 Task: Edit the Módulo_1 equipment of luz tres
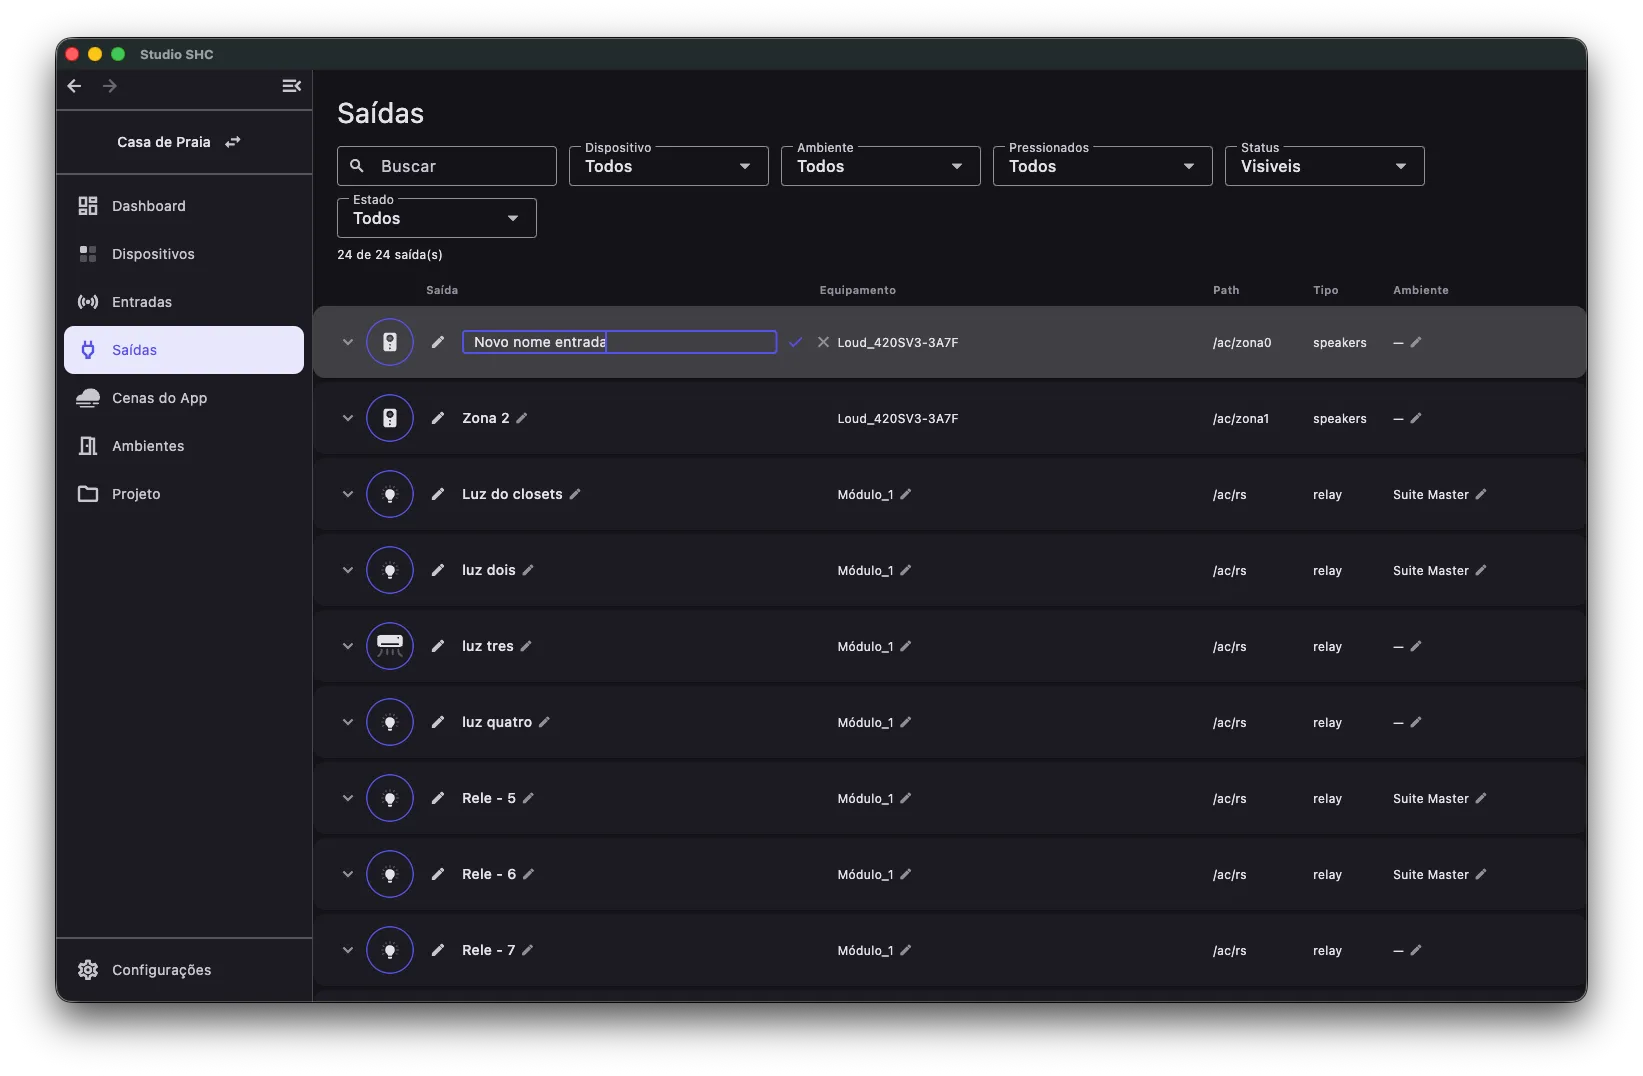pyautogui.click(x=906, y=646)
